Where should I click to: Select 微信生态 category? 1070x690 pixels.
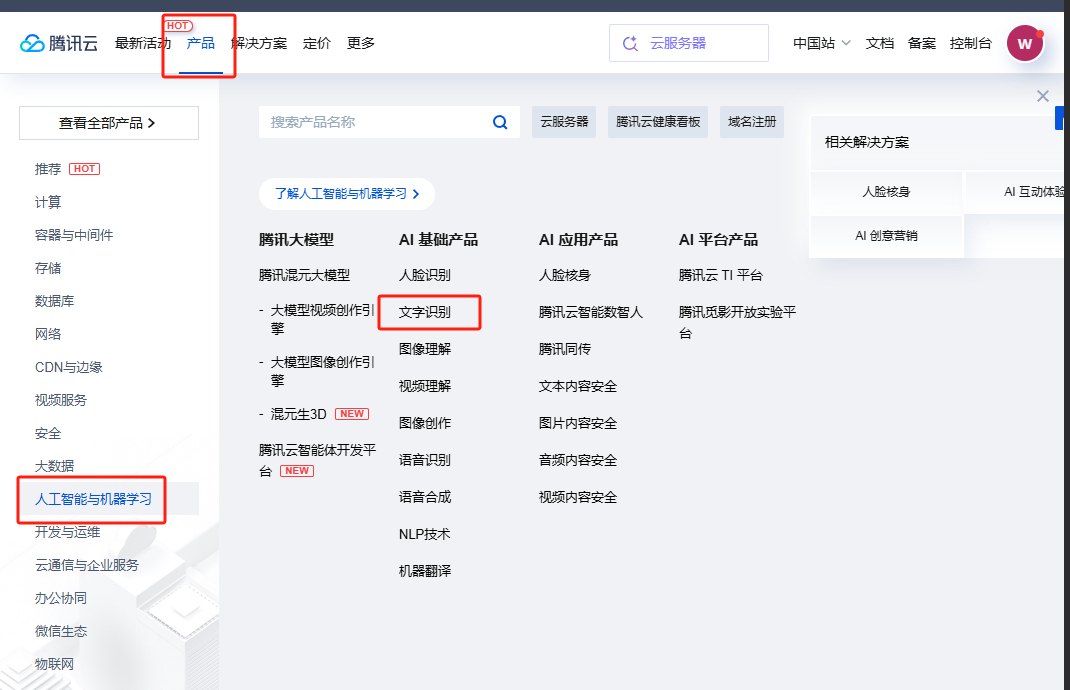coord(61,631)
